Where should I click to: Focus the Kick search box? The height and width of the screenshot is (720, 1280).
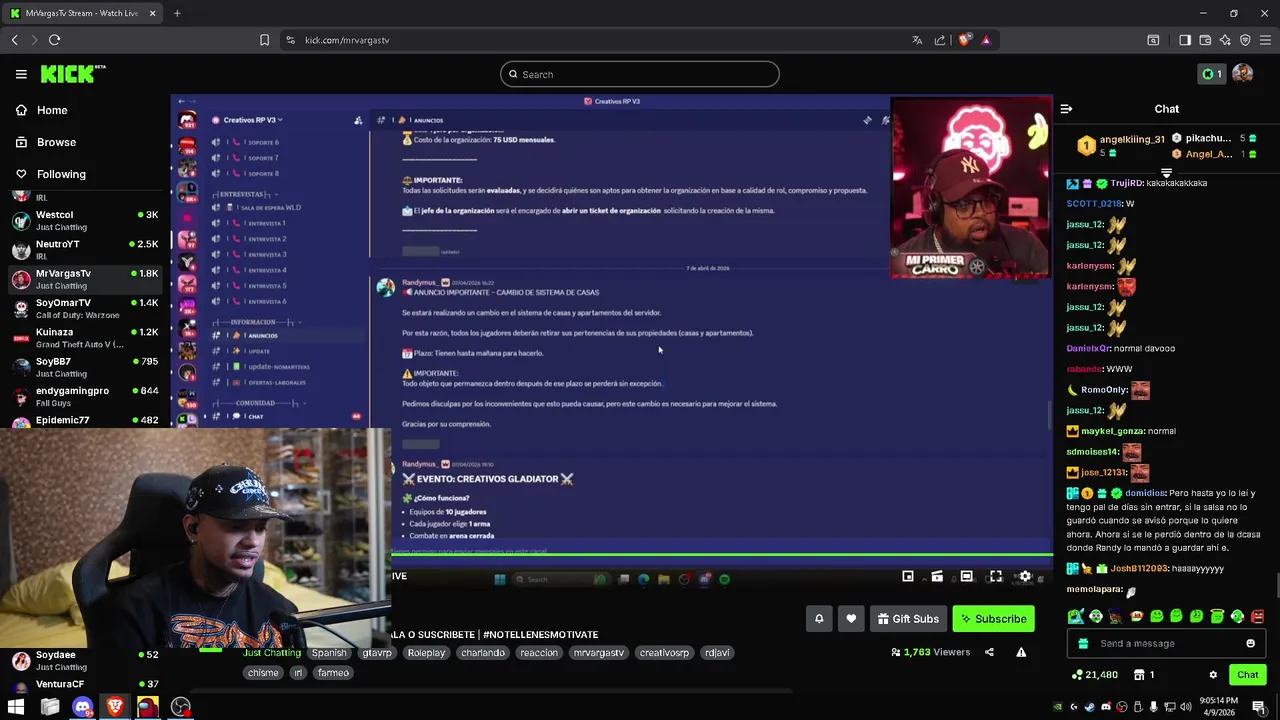(640, 74)
